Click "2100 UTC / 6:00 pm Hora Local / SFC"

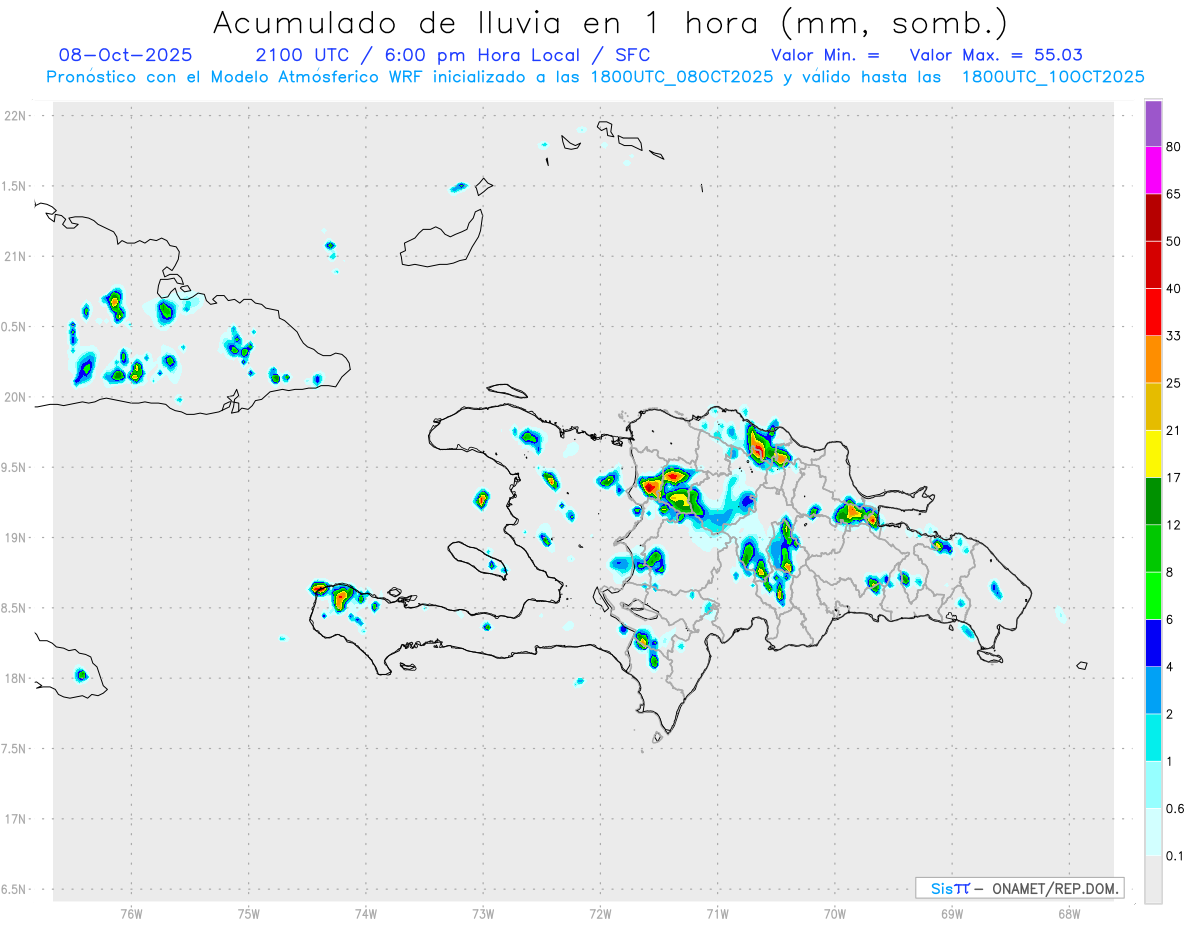pos(453,55)
